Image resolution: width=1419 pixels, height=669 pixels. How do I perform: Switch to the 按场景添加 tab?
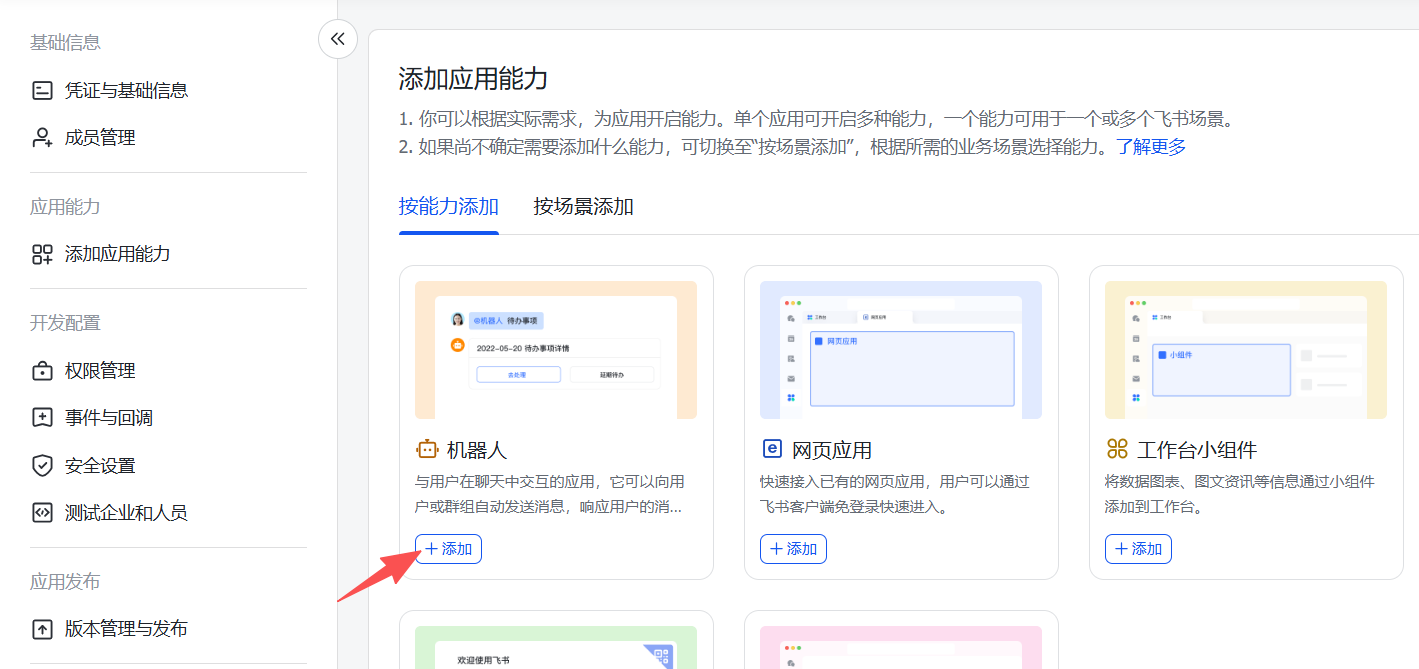584,207
